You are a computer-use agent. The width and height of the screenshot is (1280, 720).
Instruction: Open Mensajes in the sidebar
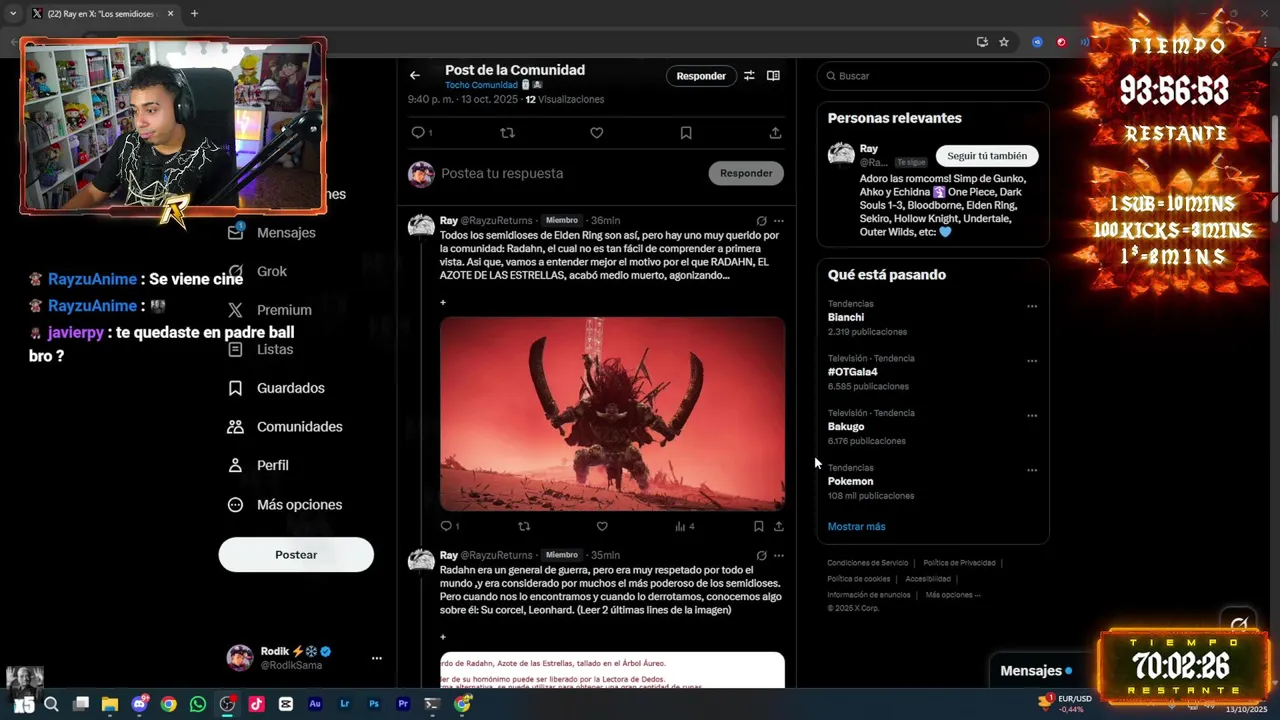click(272, 232)
